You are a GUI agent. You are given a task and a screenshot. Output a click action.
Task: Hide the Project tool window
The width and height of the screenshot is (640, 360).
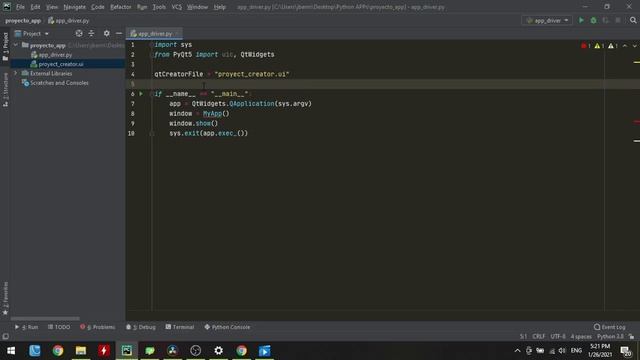pos(119,33)
